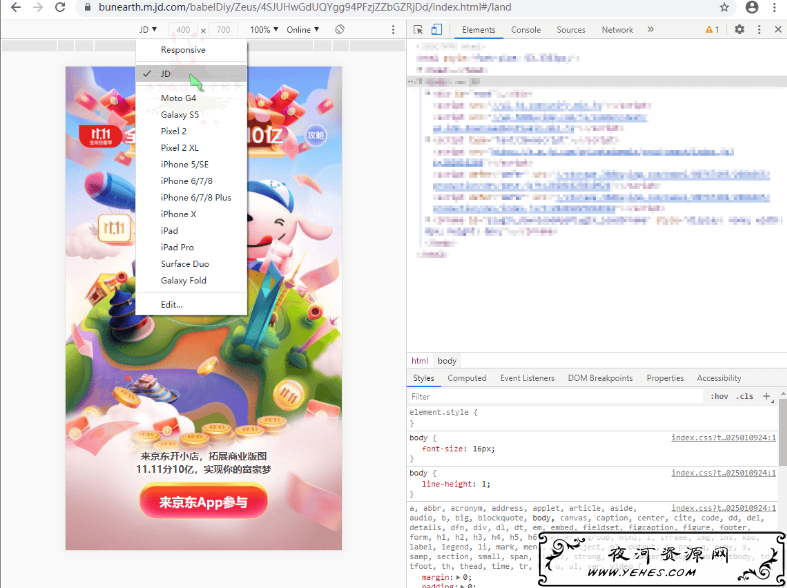Image resolution: width=787 pixels, height=588 pixels.
Task: Open device toolbar more options menu
Action: [x=393, y=30]
